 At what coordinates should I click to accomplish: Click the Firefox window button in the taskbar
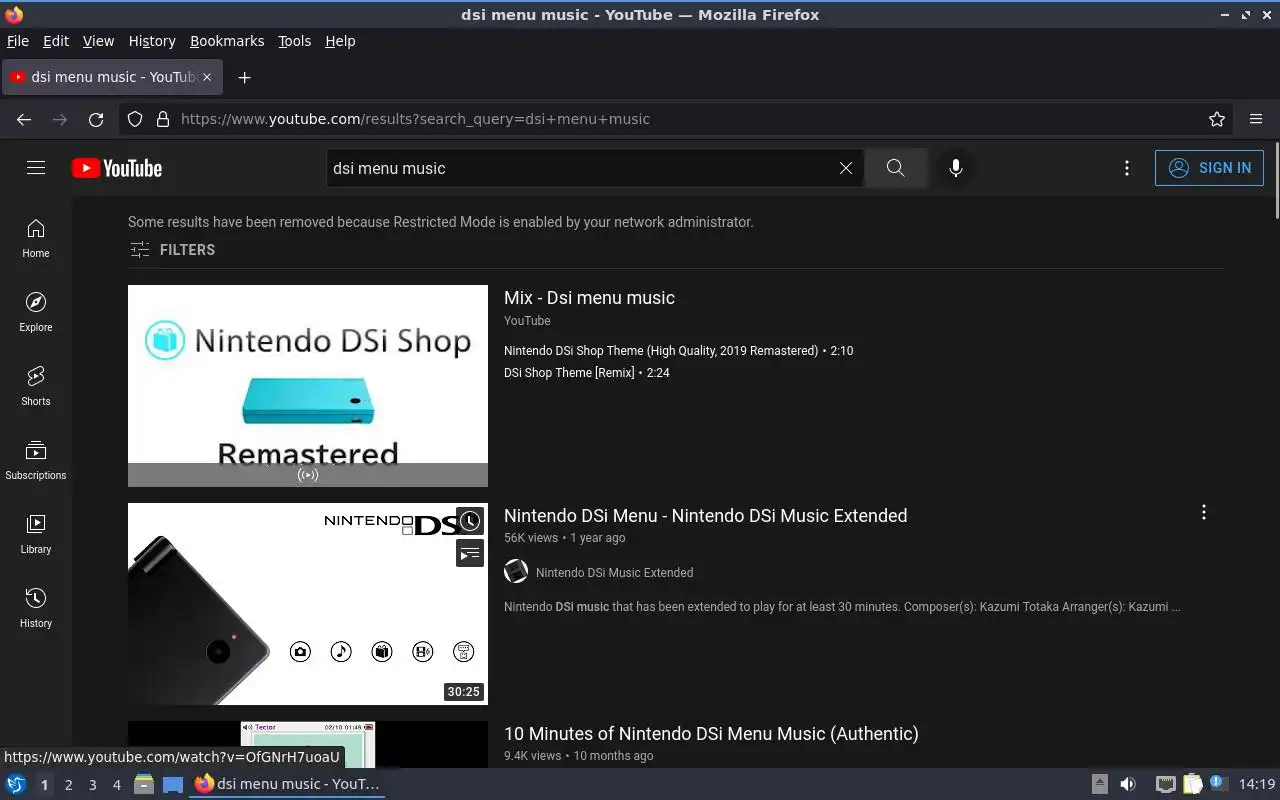[x=288, y=784]
